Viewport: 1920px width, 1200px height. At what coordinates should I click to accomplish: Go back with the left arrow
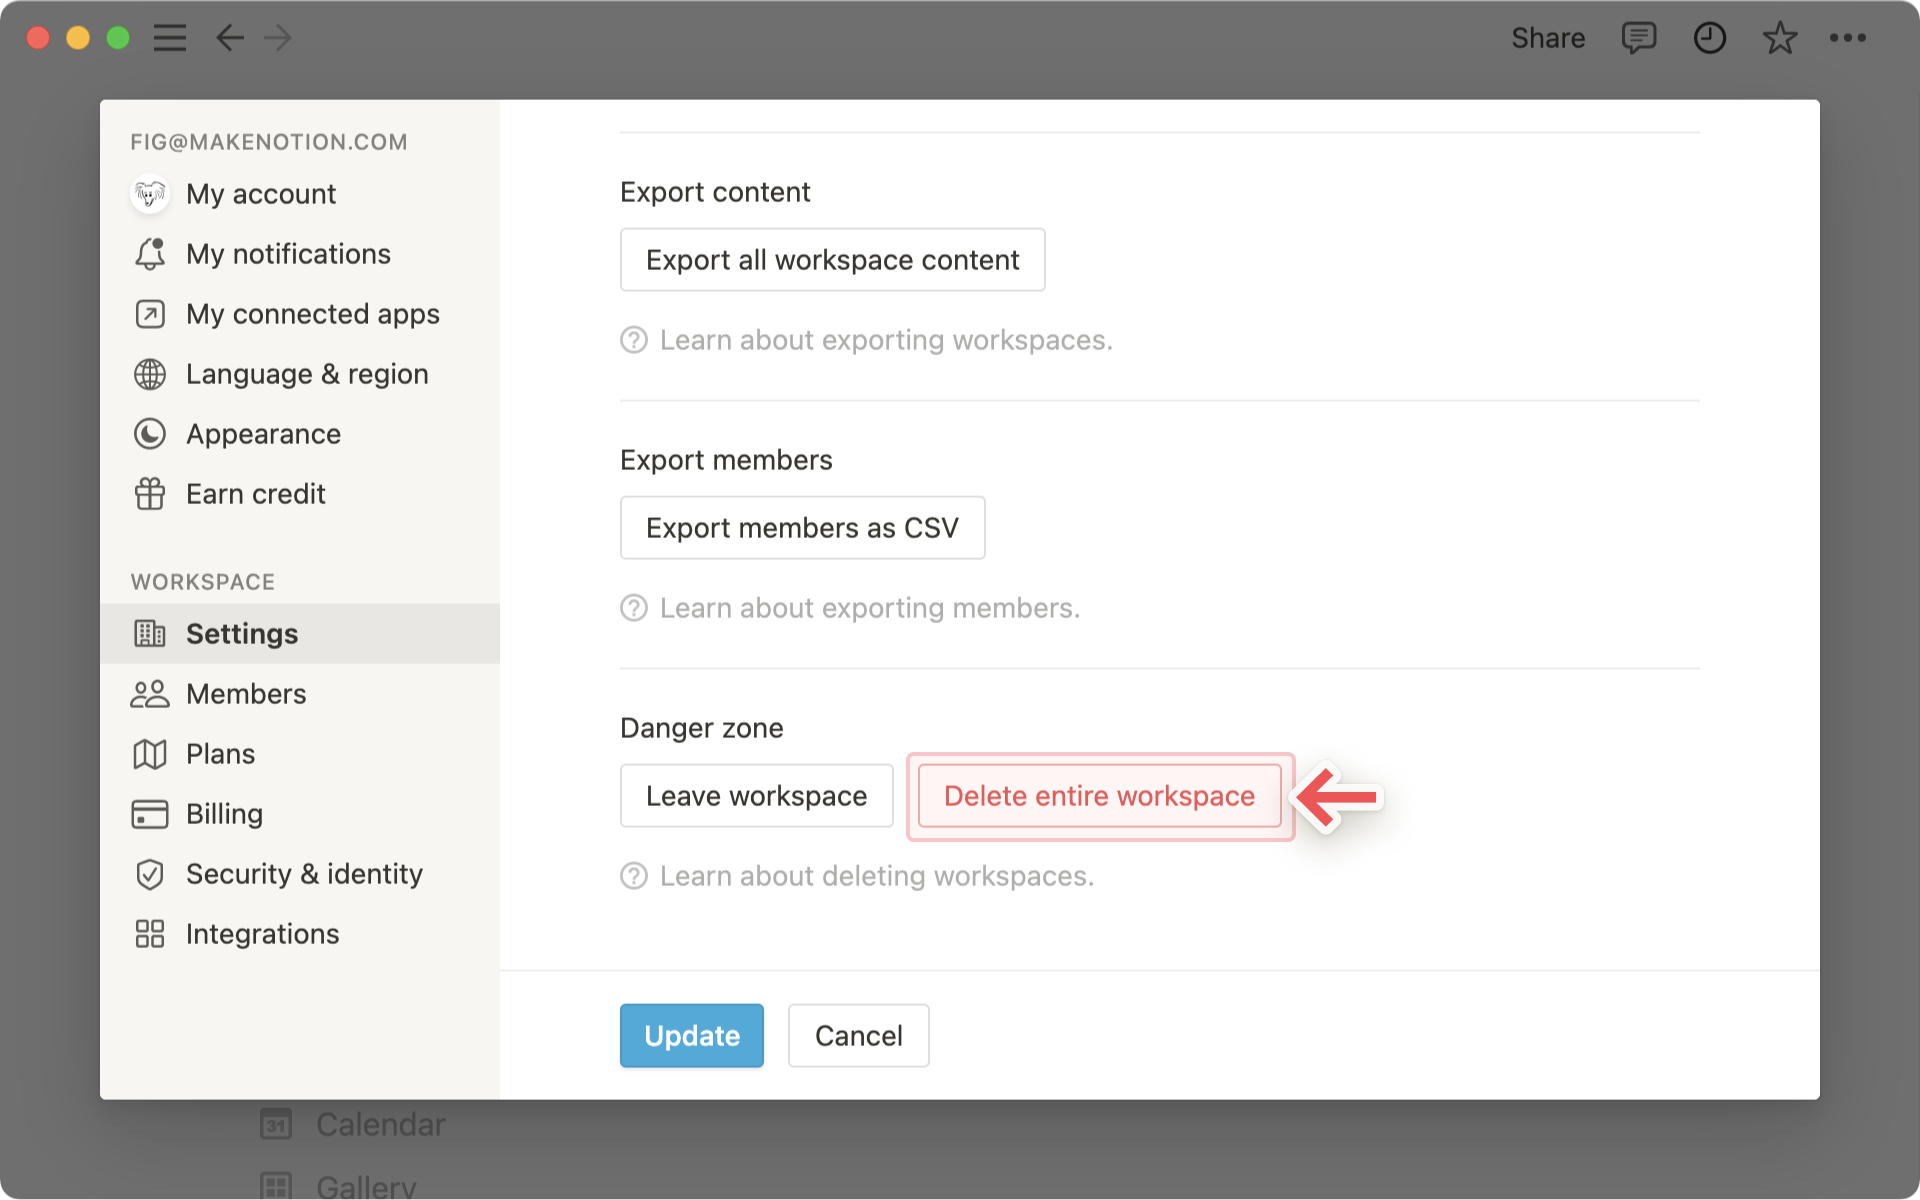point(230,38)
